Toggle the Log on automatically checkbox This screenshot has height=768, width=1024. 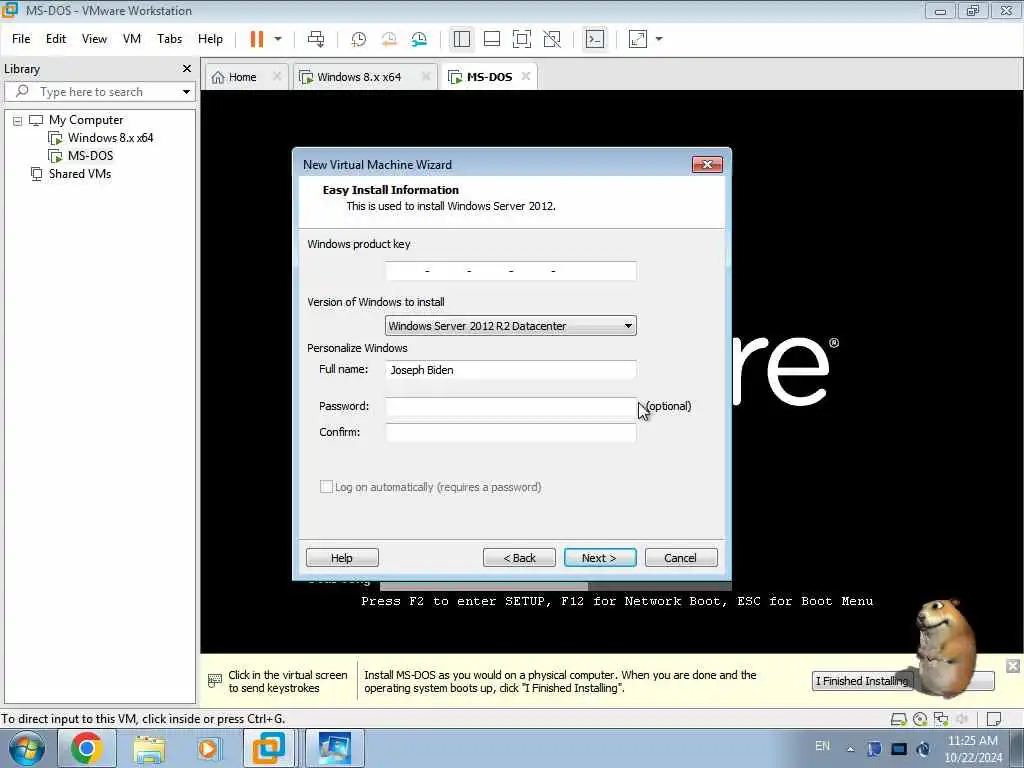(326, 487)
